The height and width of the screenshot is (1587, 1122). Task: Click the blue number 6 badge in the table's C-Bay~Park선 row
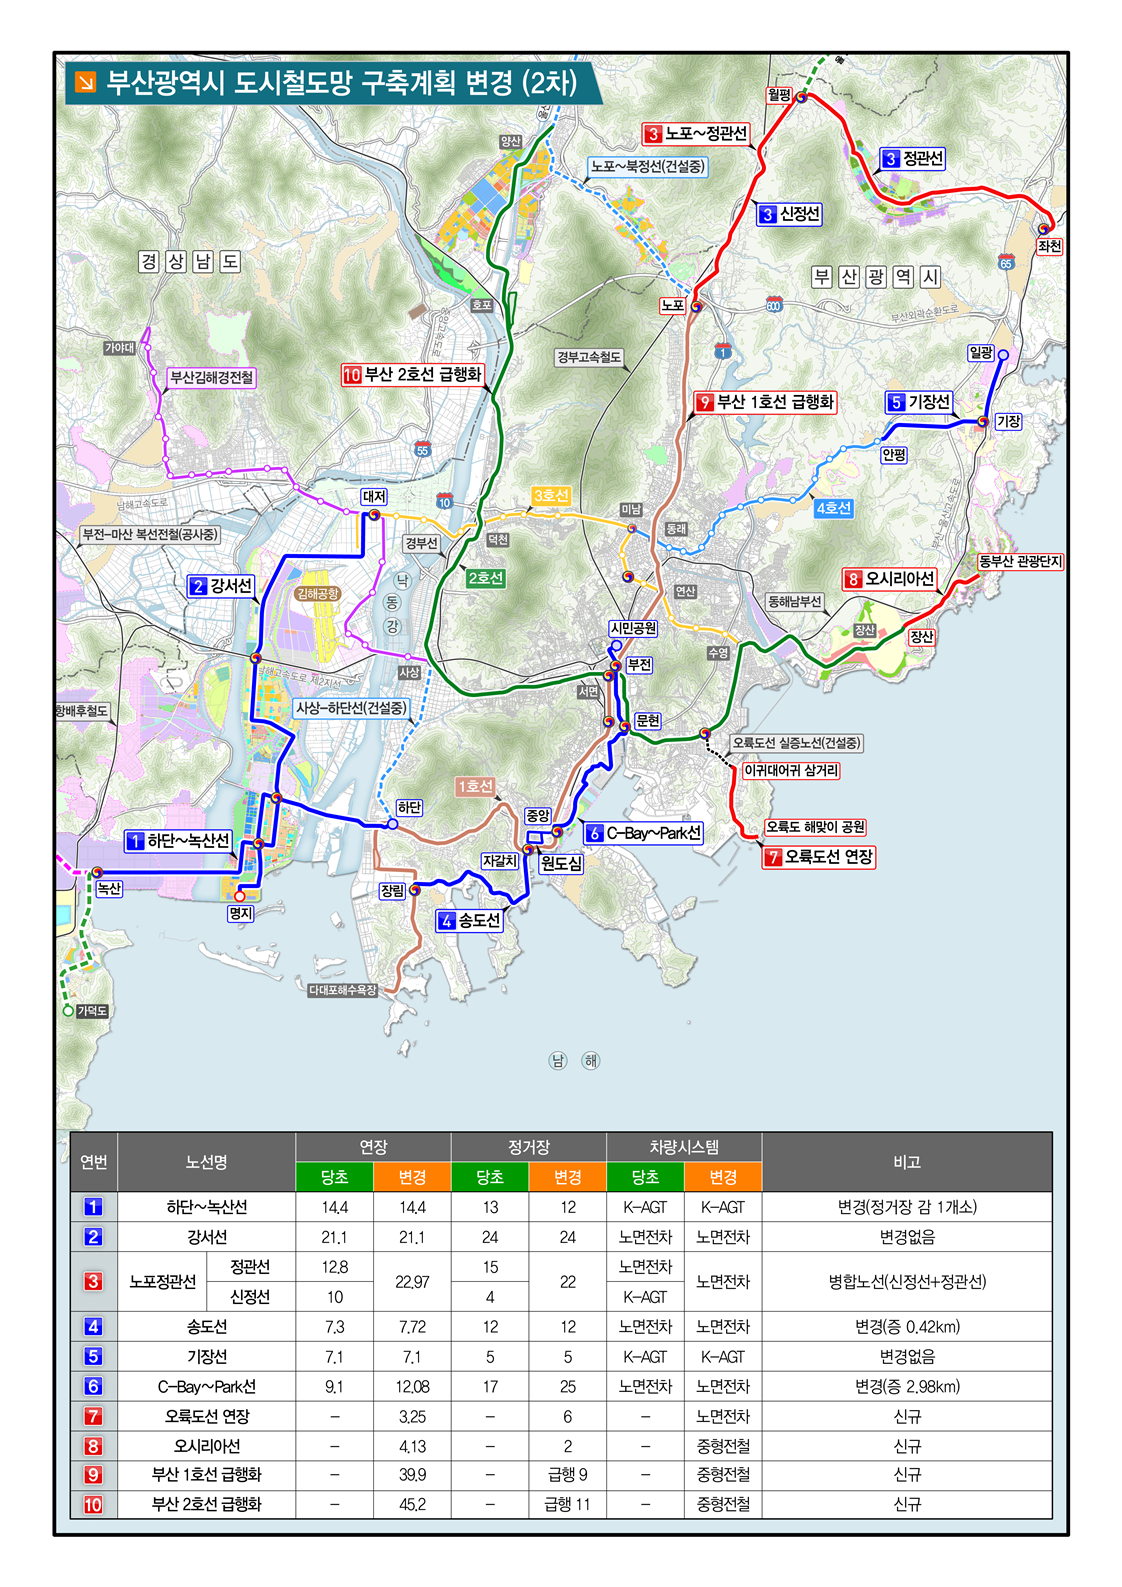coord(93,1386)
